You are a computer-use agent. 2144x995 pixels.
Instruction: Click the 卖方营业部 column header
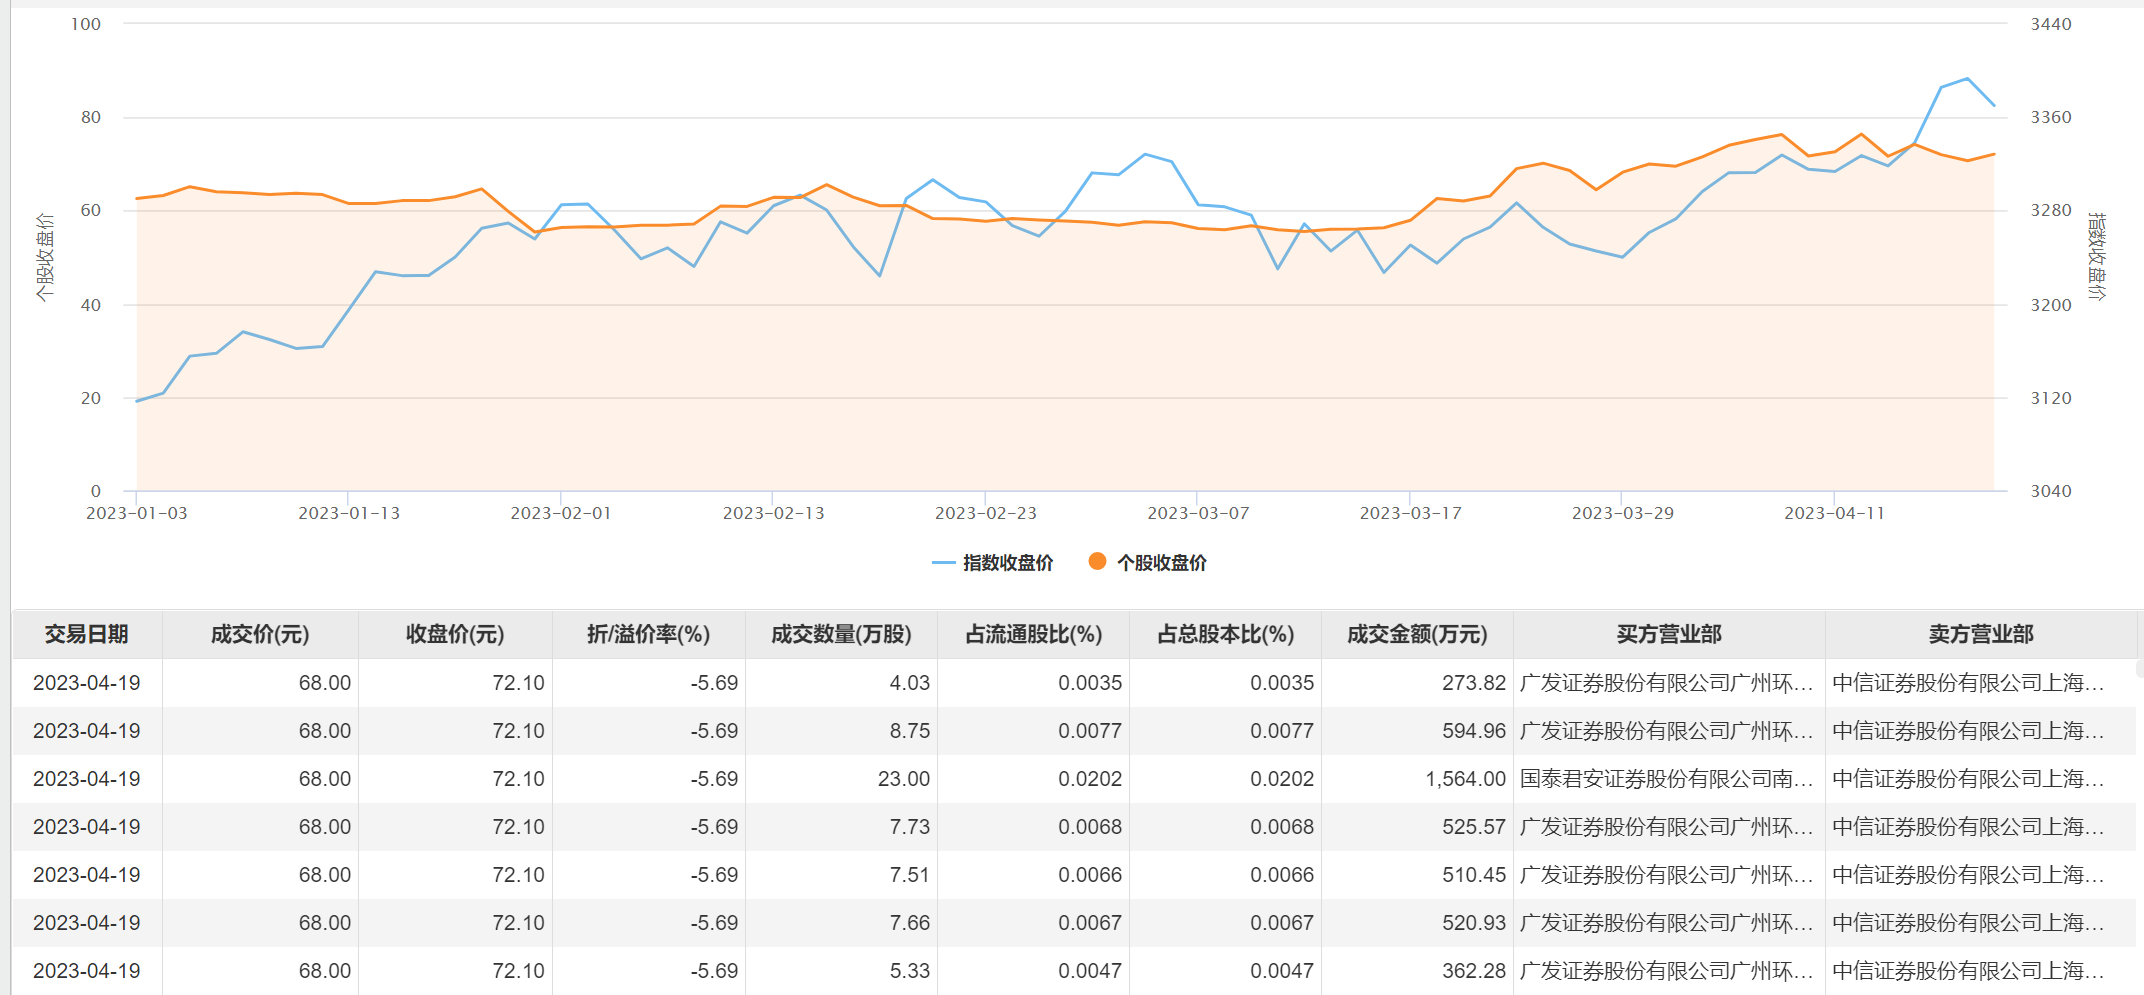[x=1981, y=635]
